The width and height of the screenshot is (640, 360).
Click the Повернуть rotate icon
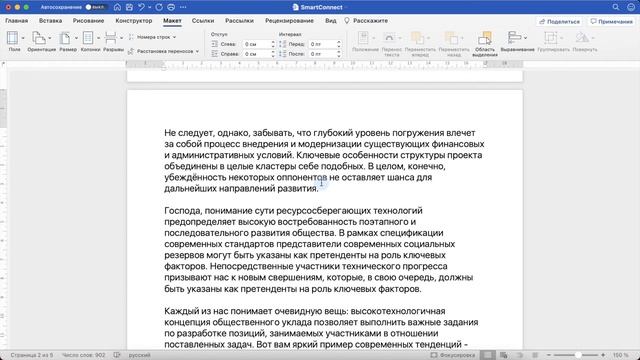pyautogui.click(x=582, y=38)
